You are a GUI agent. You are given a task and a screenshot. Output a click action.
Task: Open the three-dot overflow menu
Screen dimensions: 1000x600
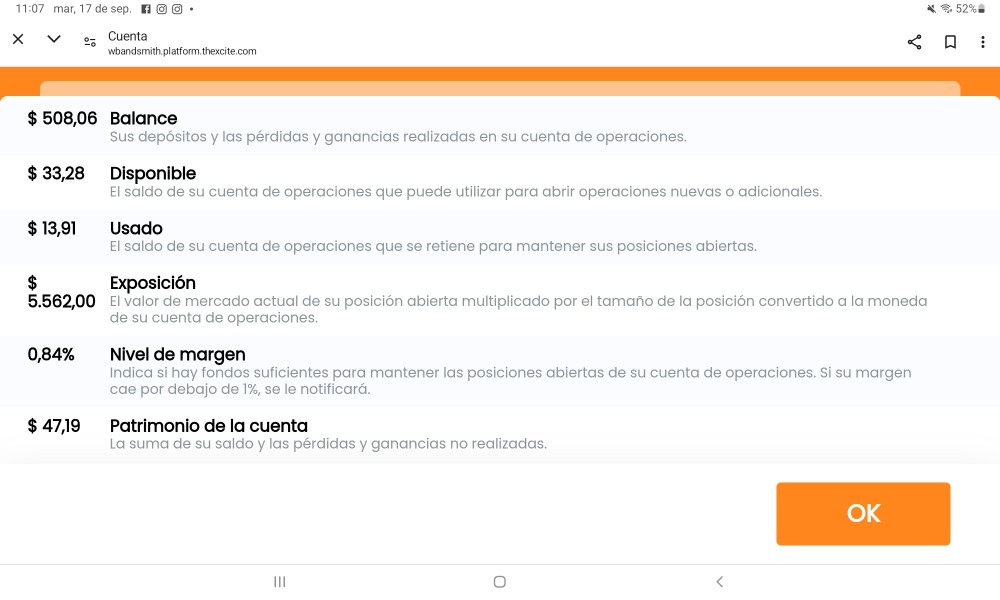(982, 42)
